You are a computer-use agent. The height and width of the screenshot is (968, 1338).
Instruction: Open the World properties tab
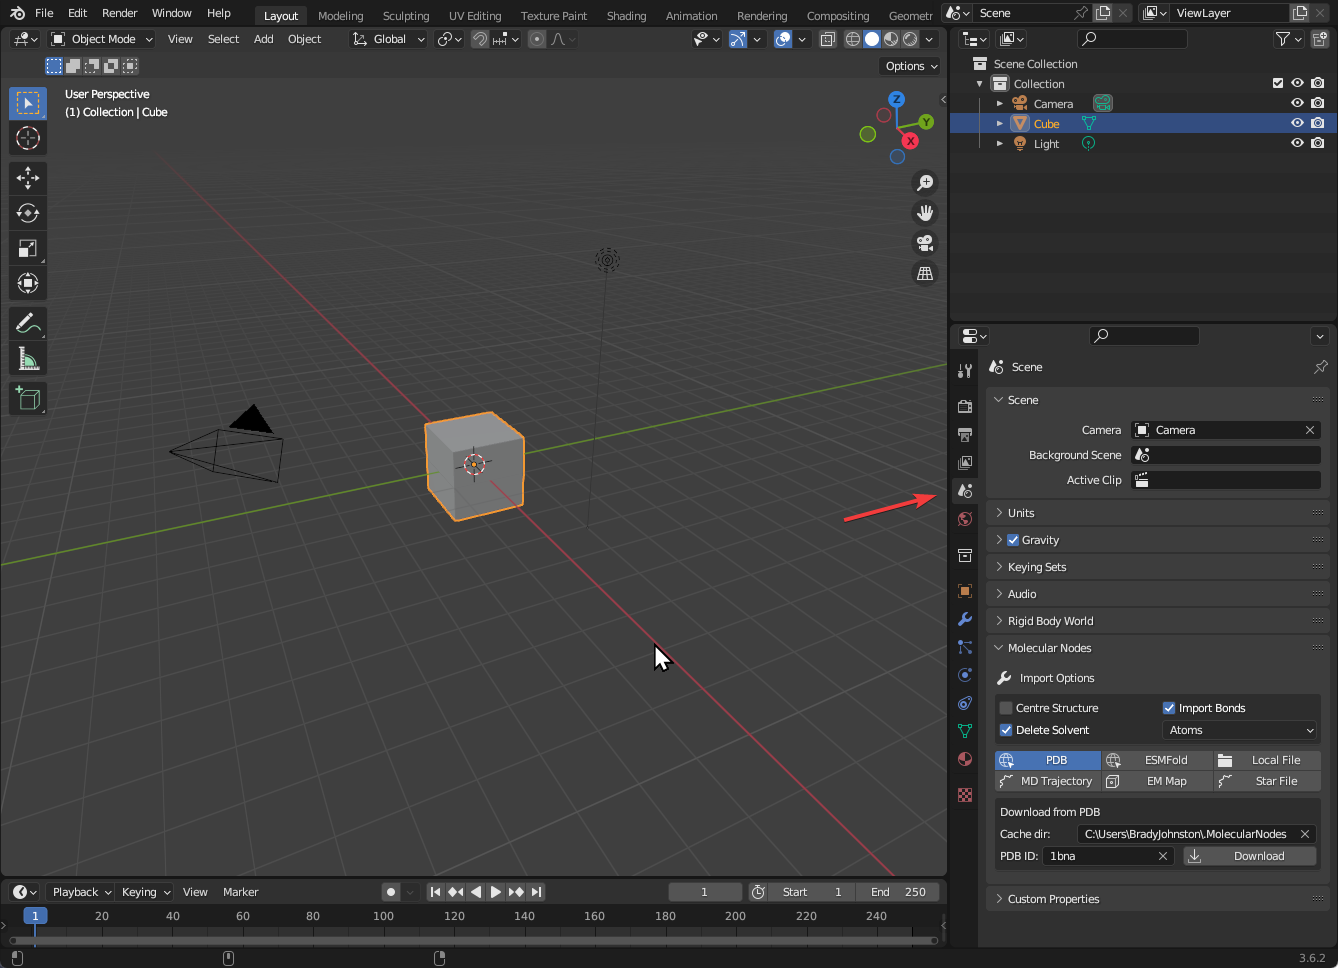pos(965,519)
